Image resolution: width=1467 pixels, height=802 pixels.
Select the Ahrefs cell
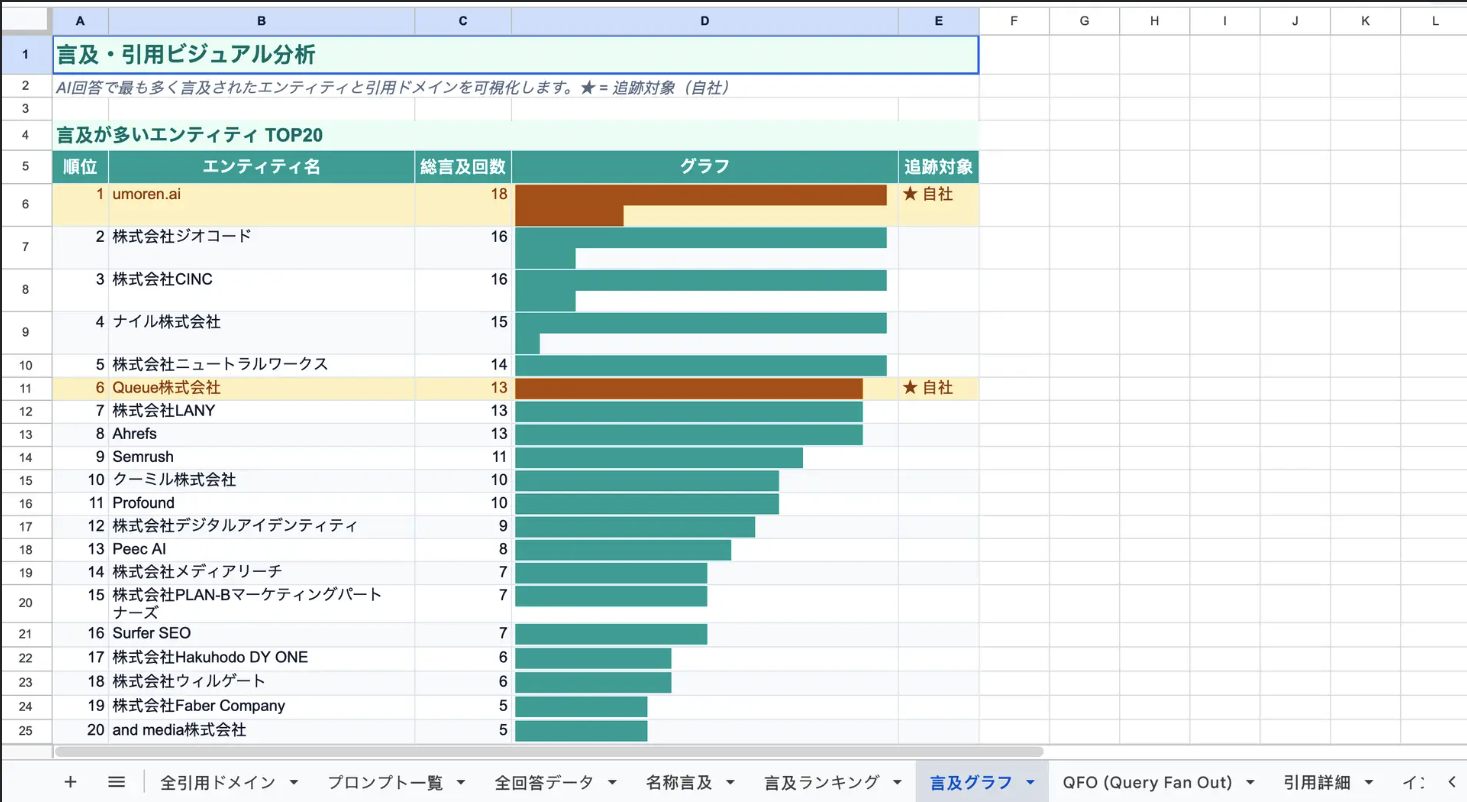[262, 434]
